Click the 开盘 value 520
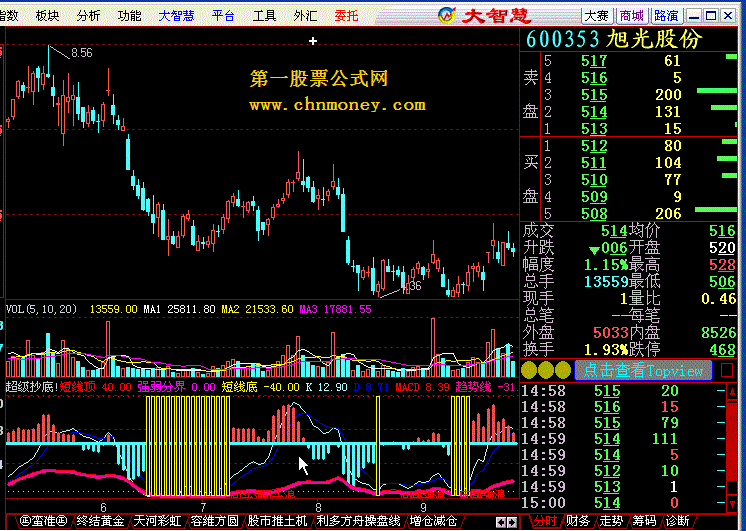Image resolution: width=746 pixels, height=531 pixels. pos(722,248)
